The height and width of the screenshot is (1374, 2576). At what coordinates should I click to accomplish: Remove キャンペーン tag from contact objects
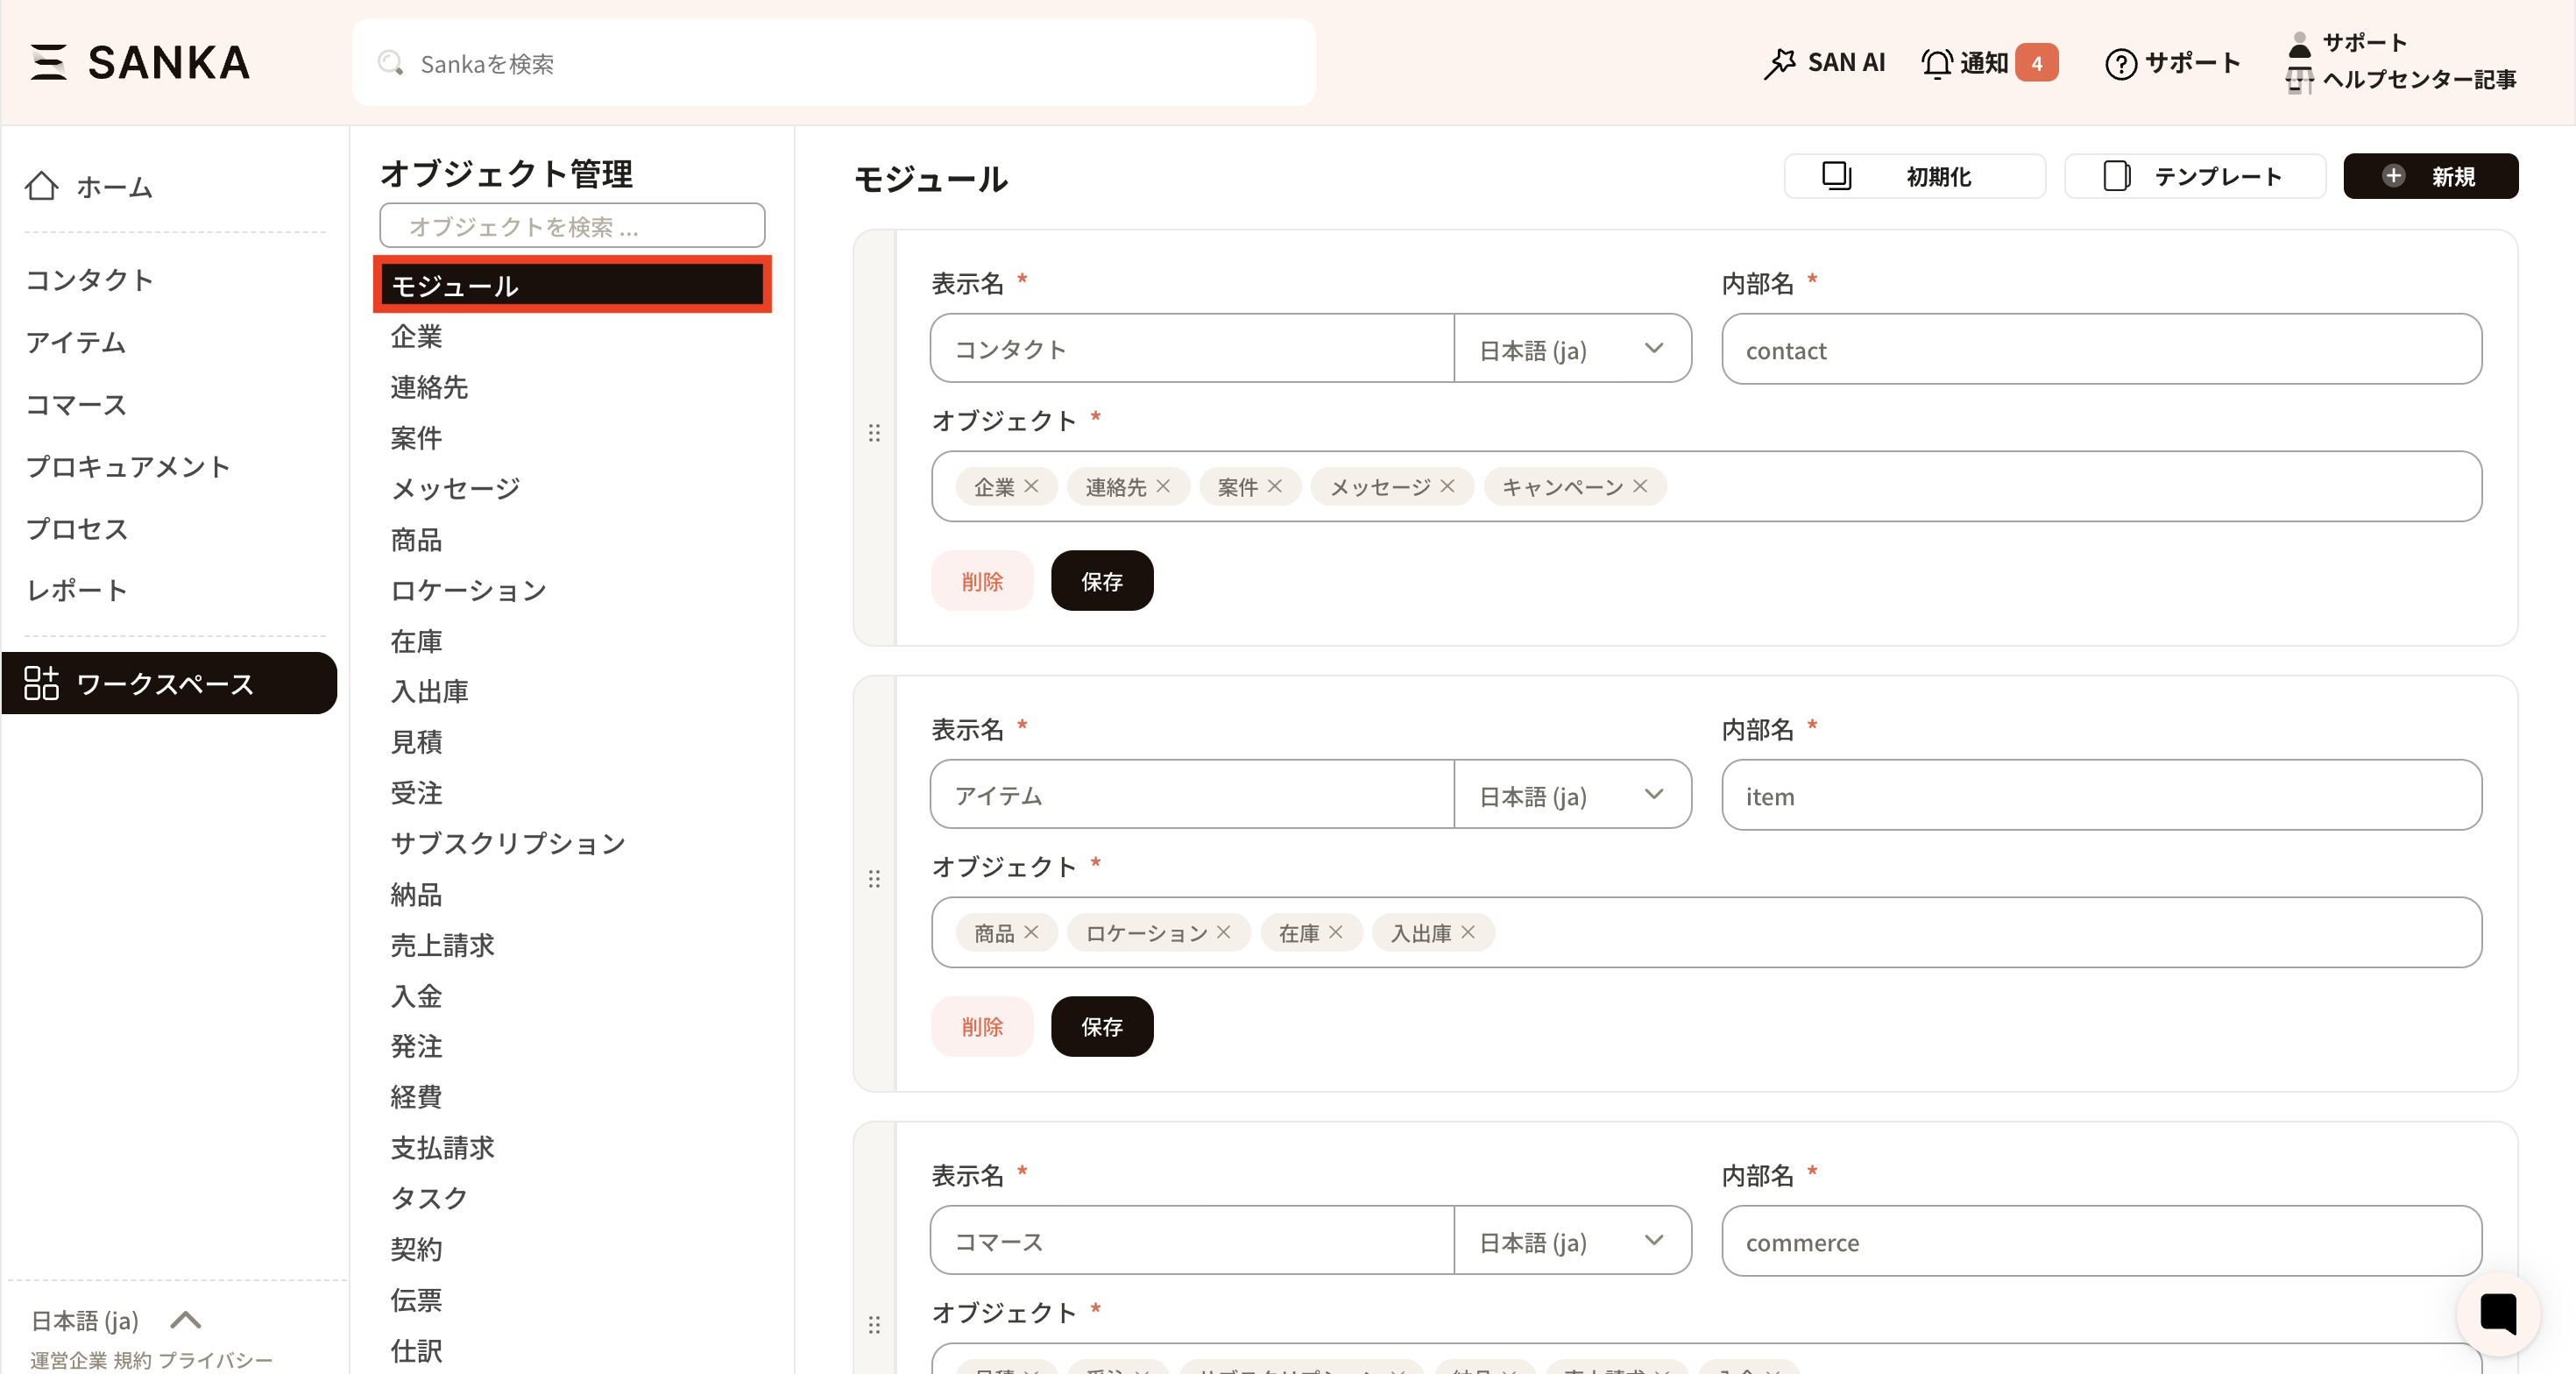coord(1640,486)
